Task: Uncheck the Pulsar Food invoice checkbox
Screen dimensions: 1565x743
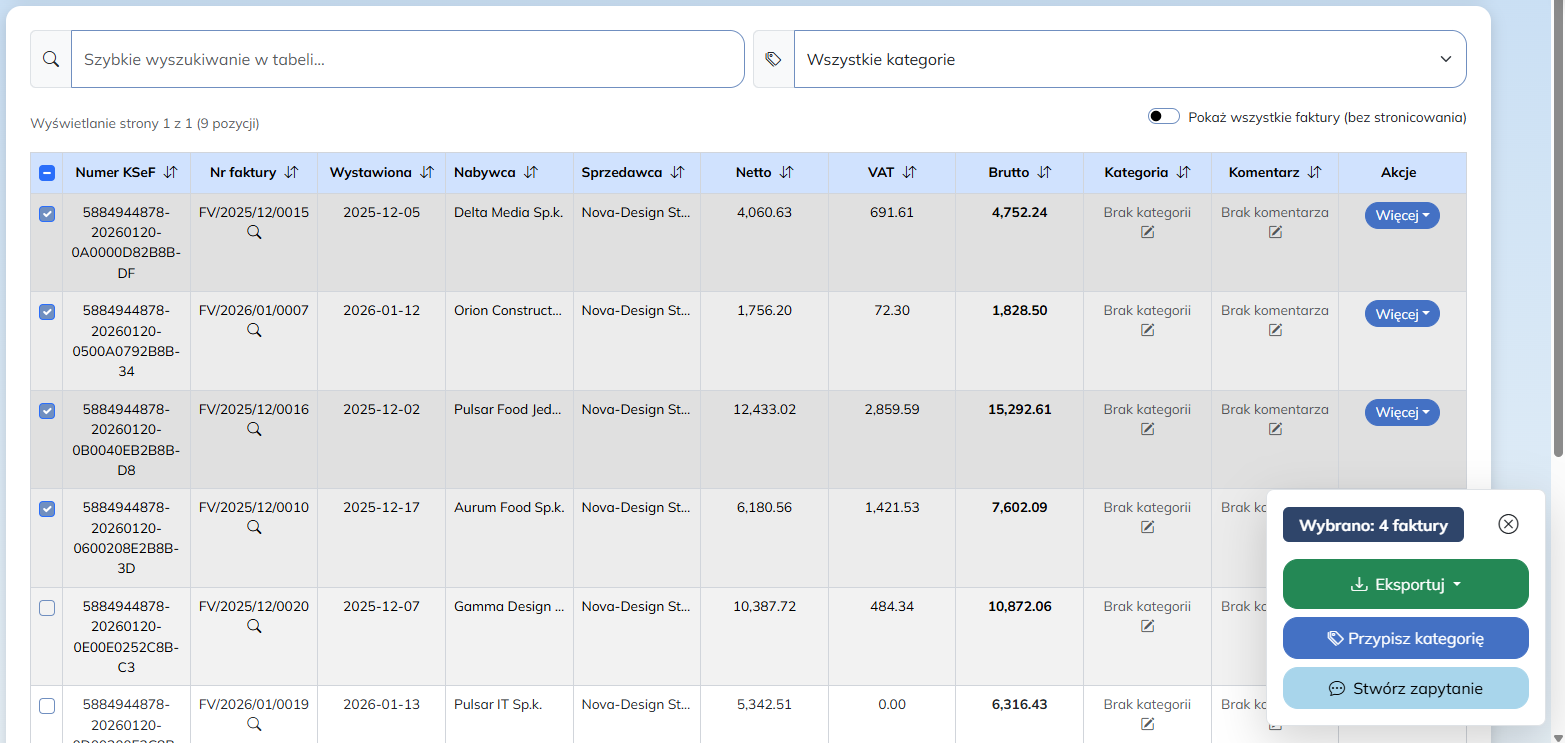Action: click(x=47, y=411)
